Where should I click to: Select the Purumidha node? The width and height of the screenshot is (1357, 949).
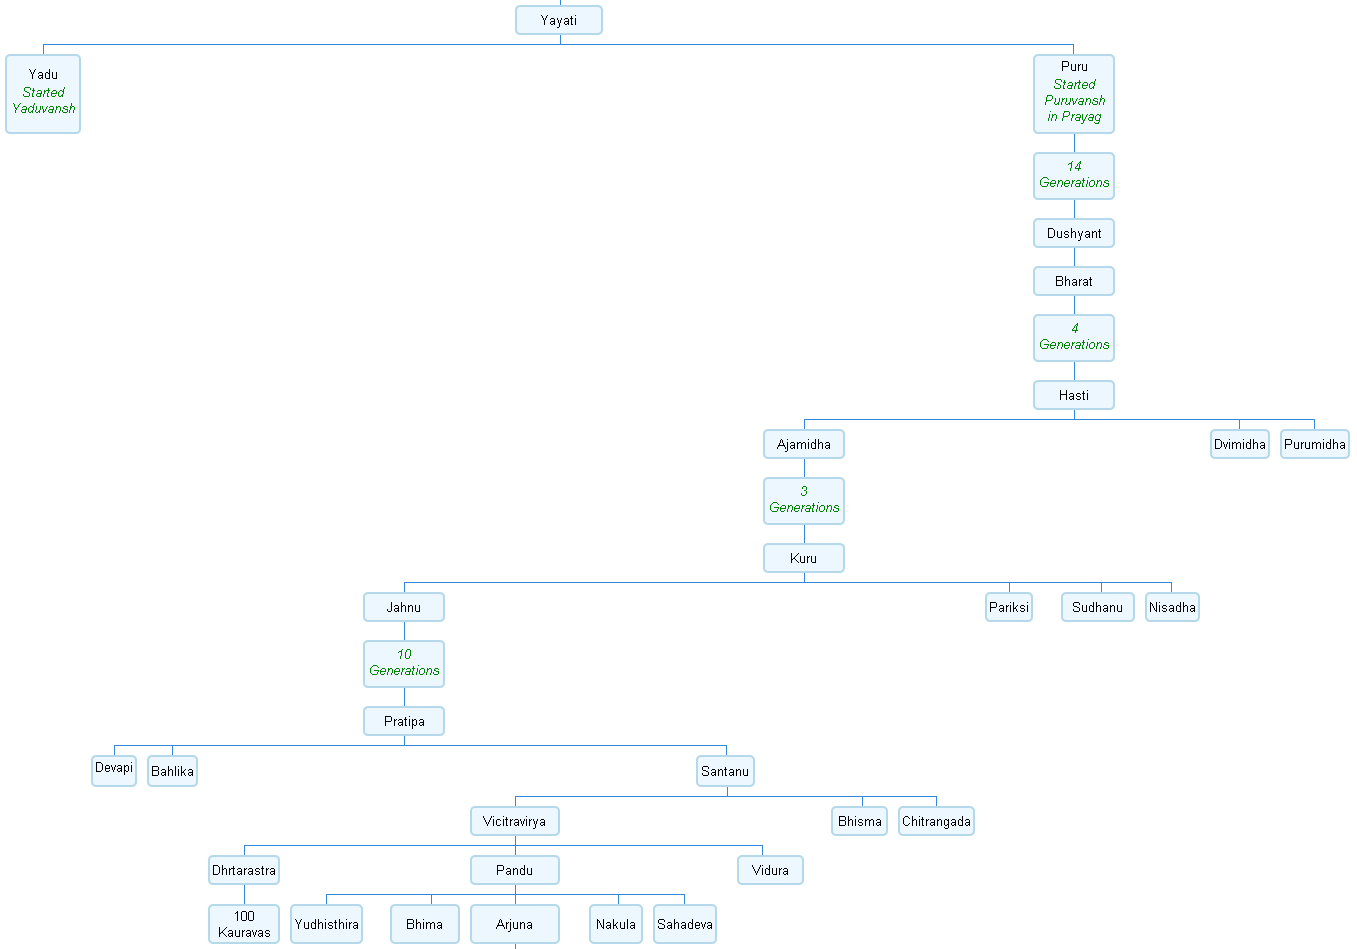[1314, 443]
